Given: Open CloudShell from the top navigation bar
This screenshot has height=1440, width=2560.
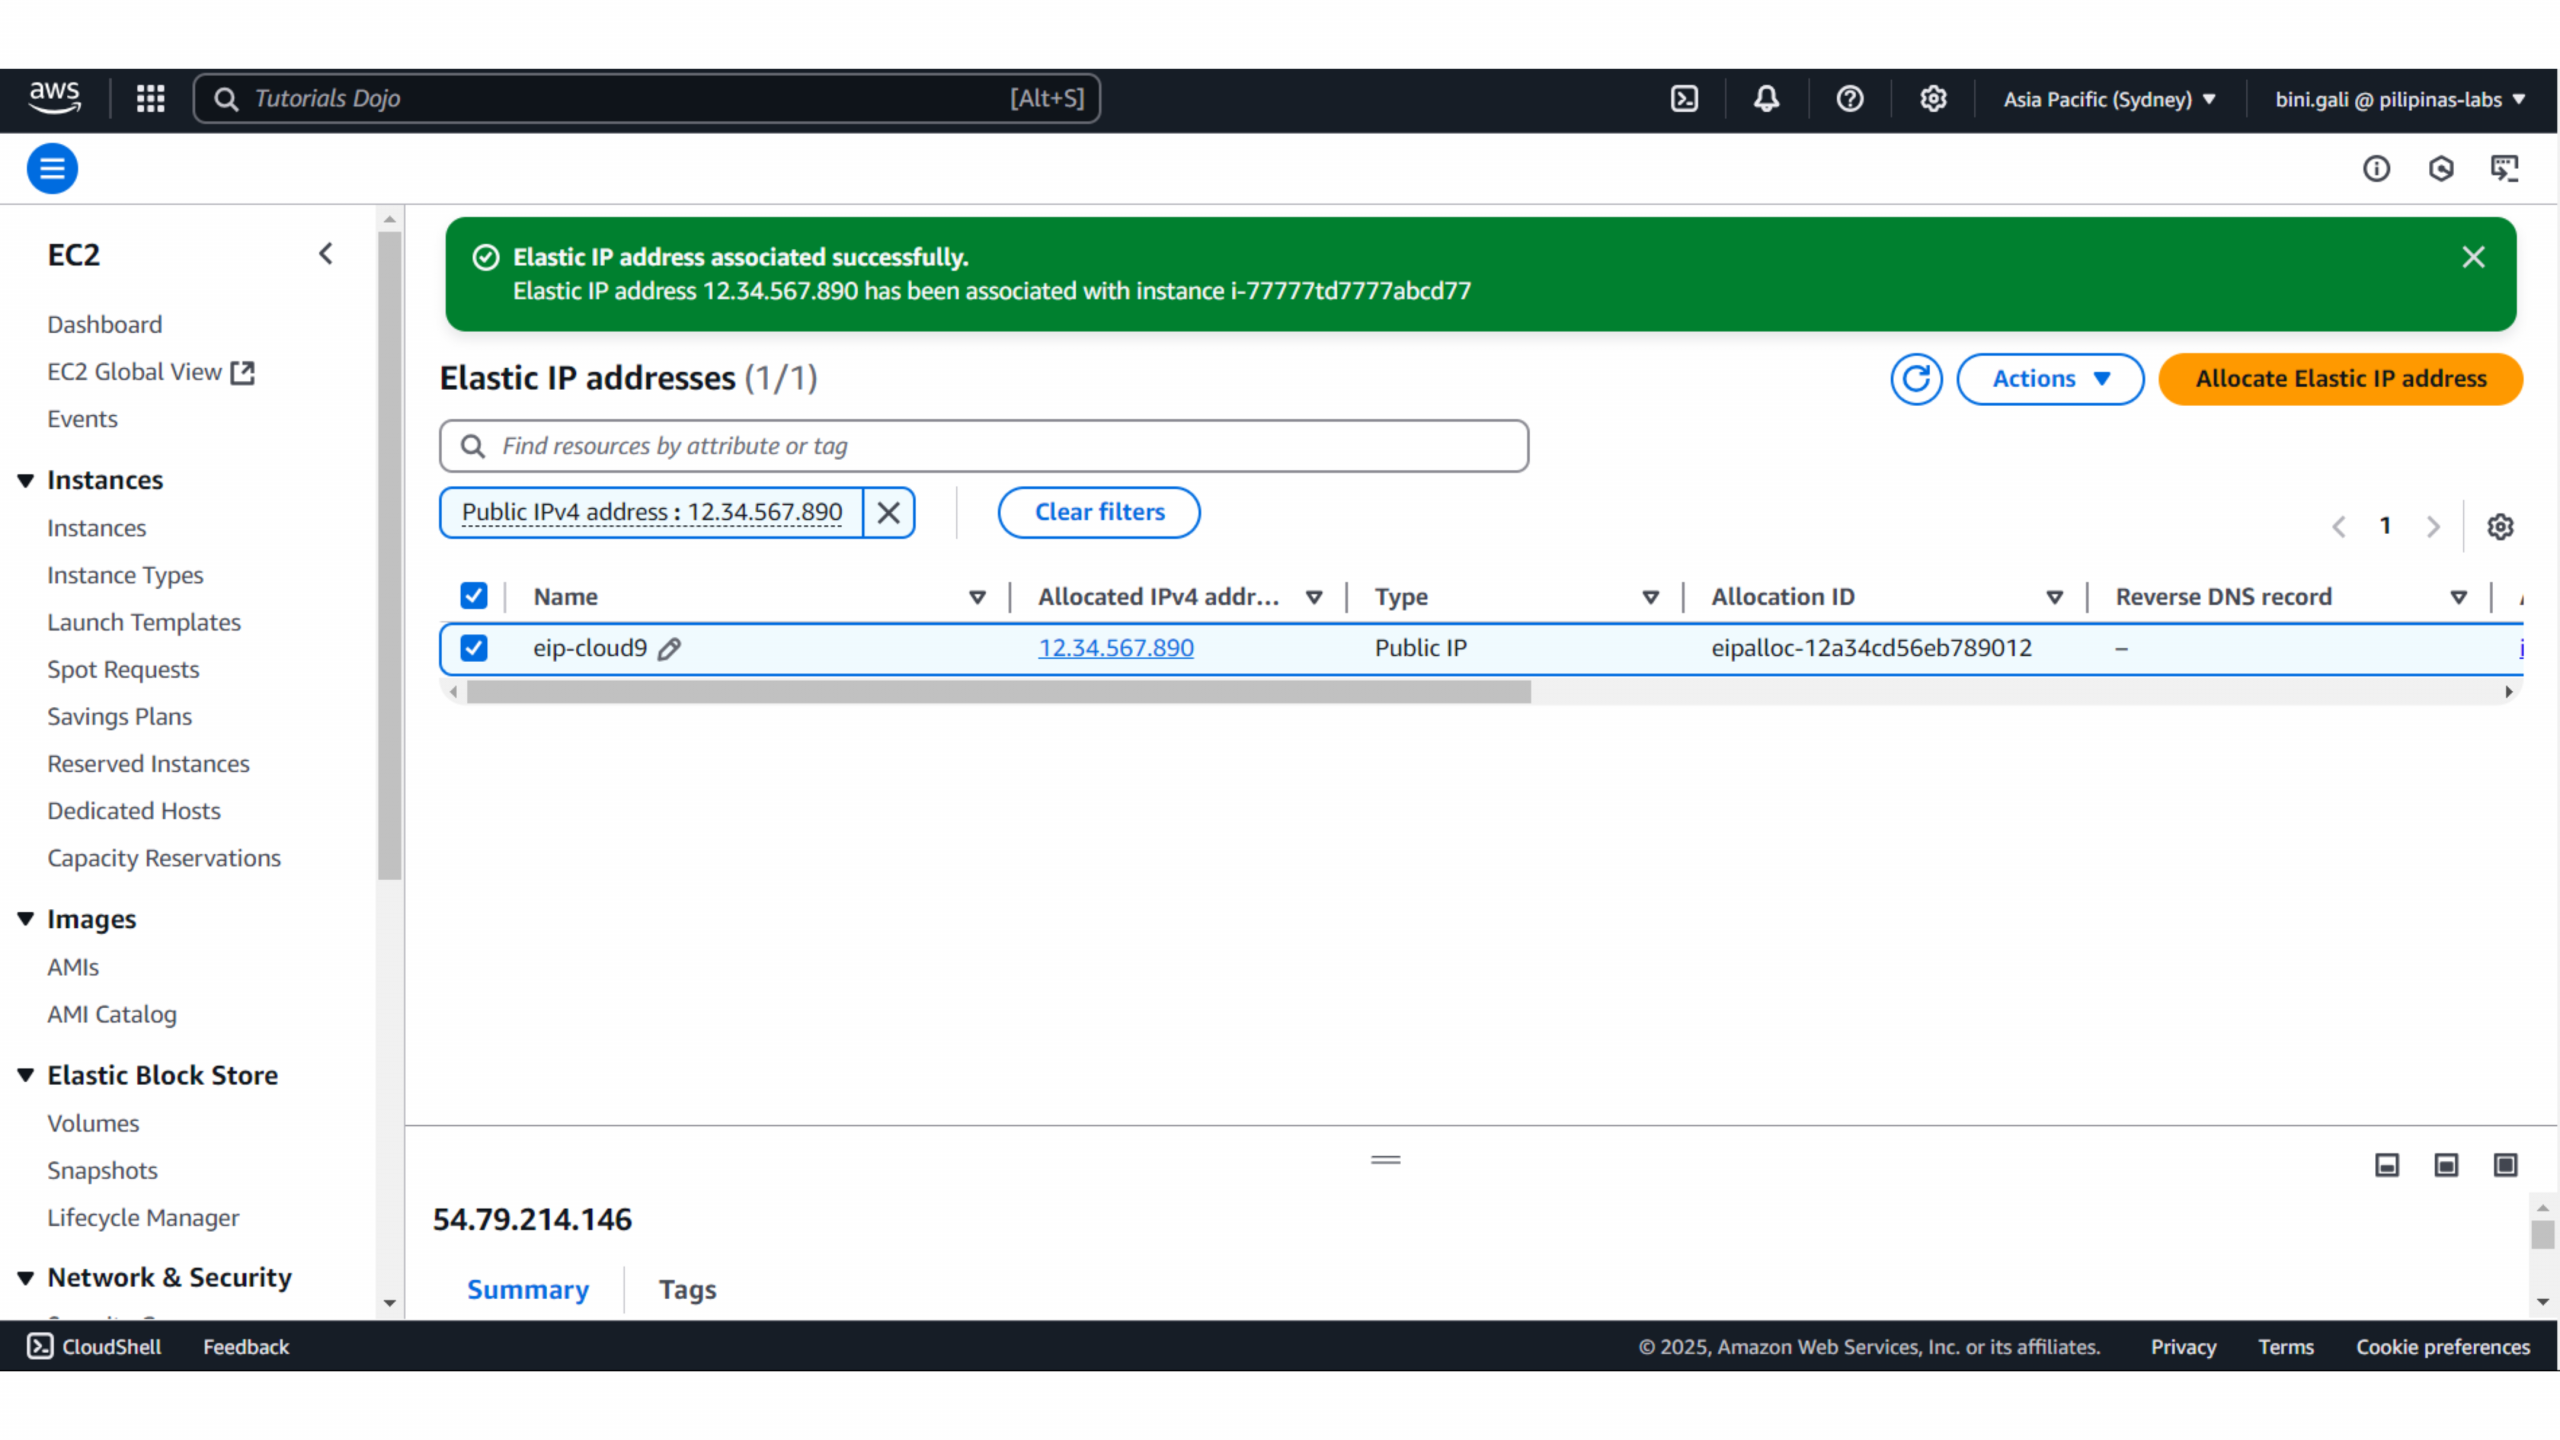Looking at the screenshot, I should [1684, 98].
